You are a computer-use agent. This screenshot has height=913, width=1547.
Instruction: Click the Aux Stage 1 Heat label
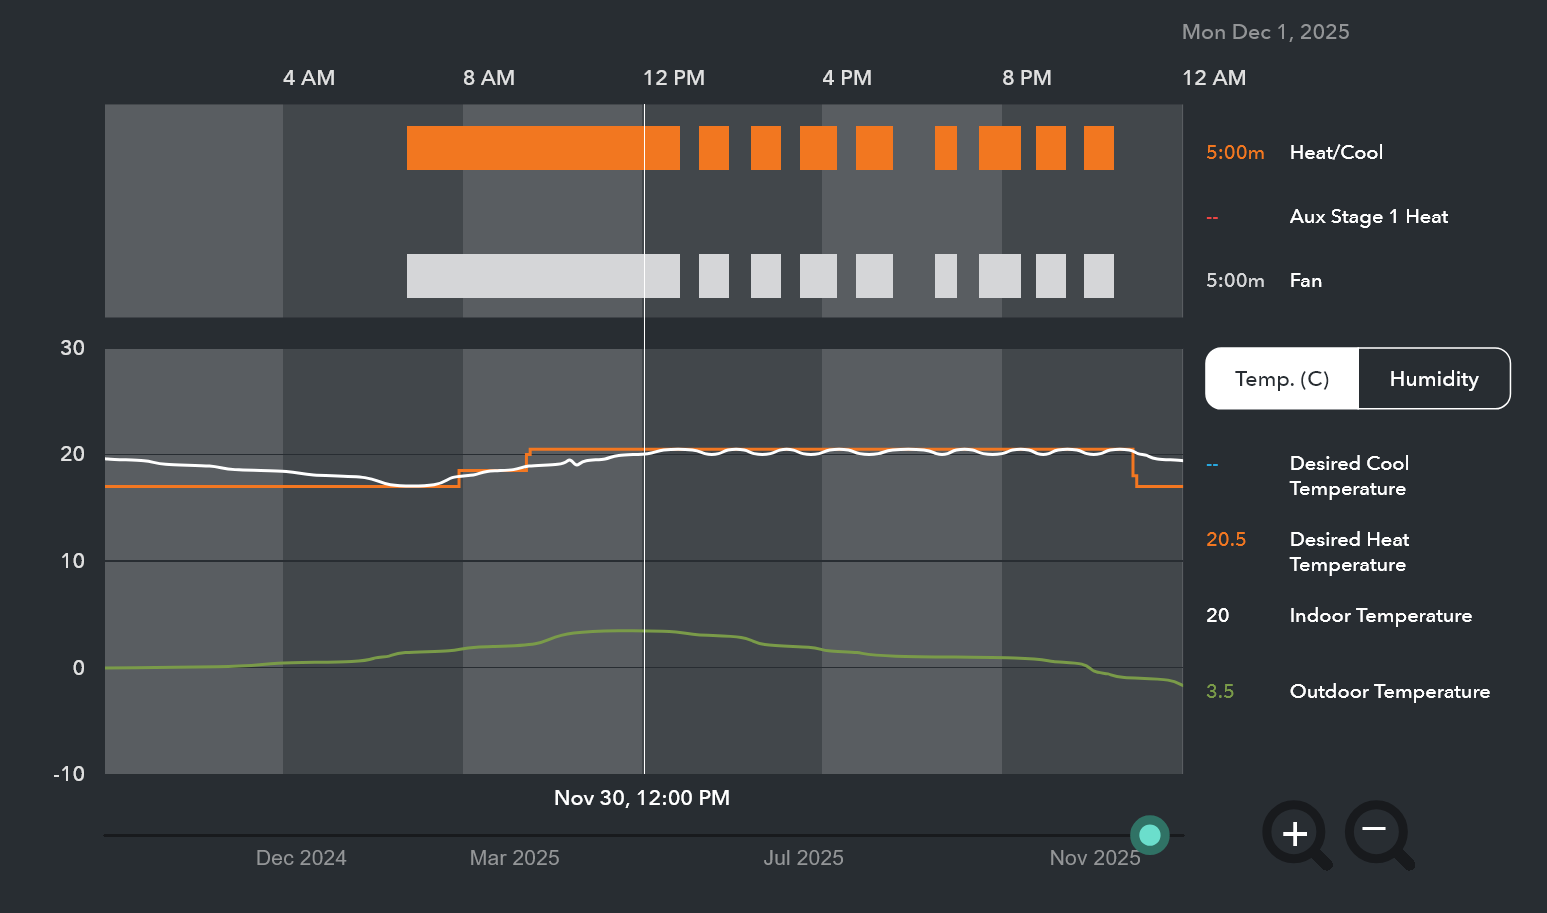[1368, 217]
